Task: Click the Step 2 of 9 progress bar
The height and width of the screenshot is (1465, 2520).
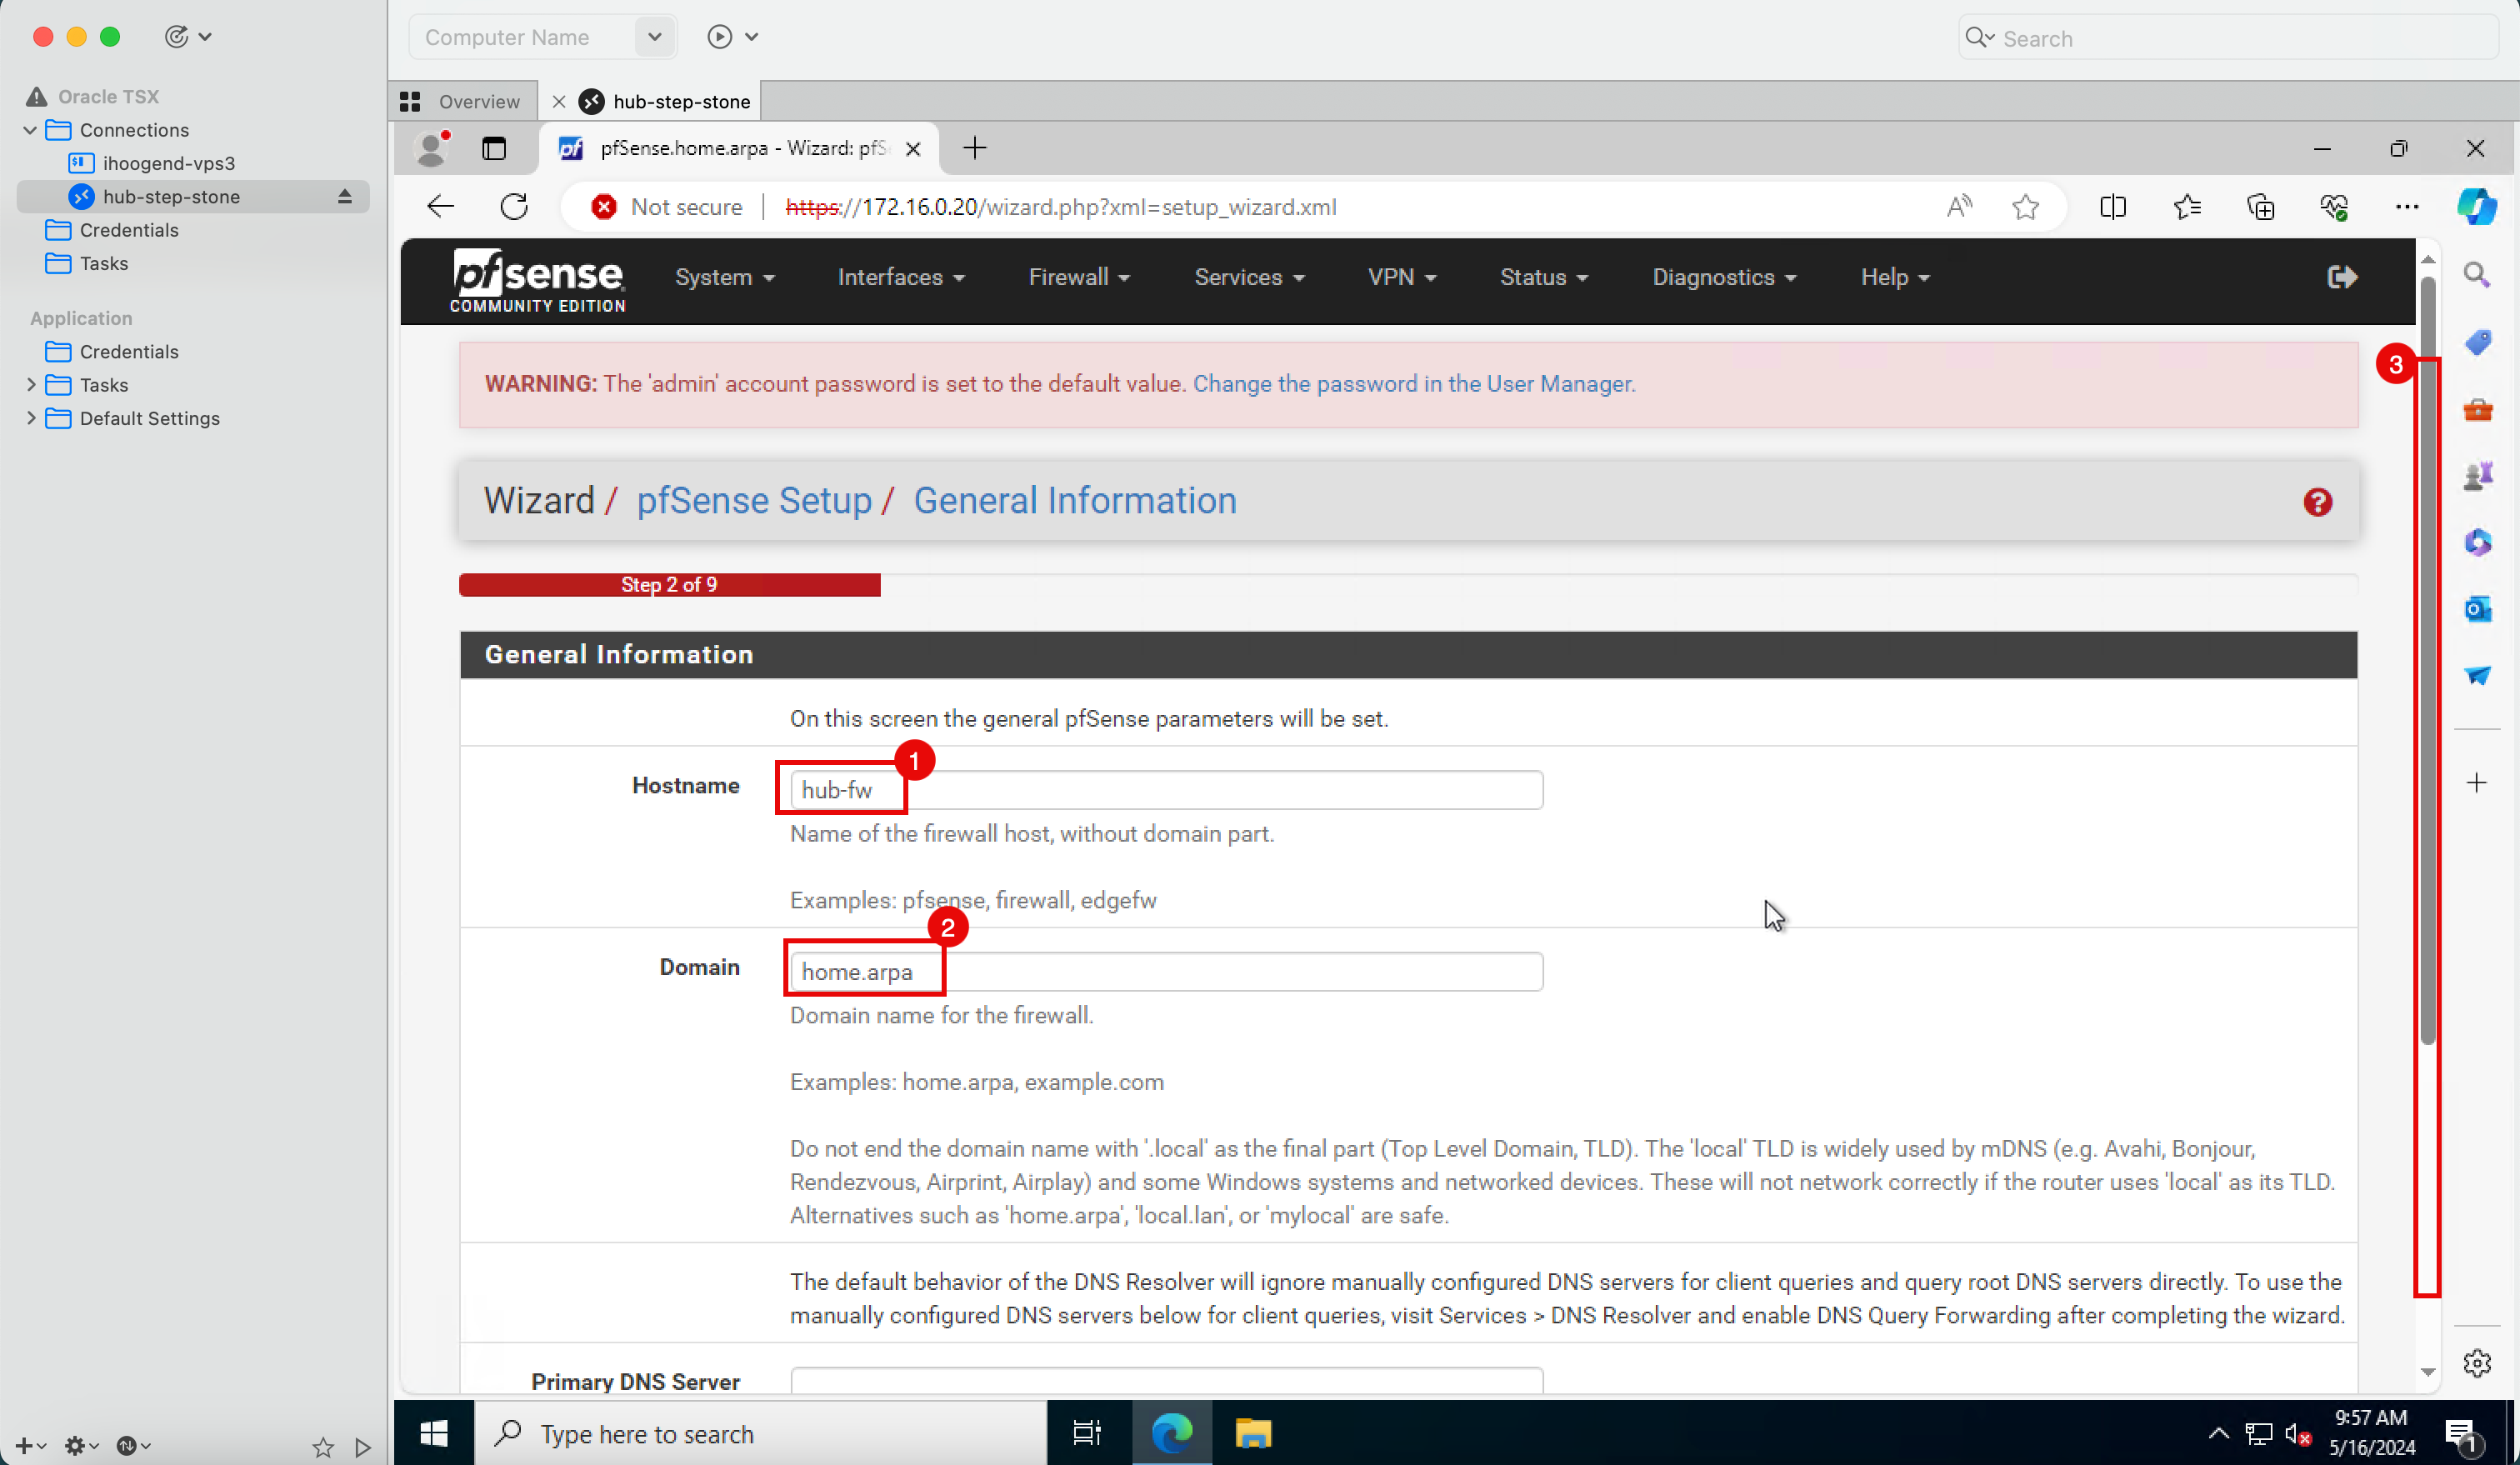Action: (x=669, y=585)
